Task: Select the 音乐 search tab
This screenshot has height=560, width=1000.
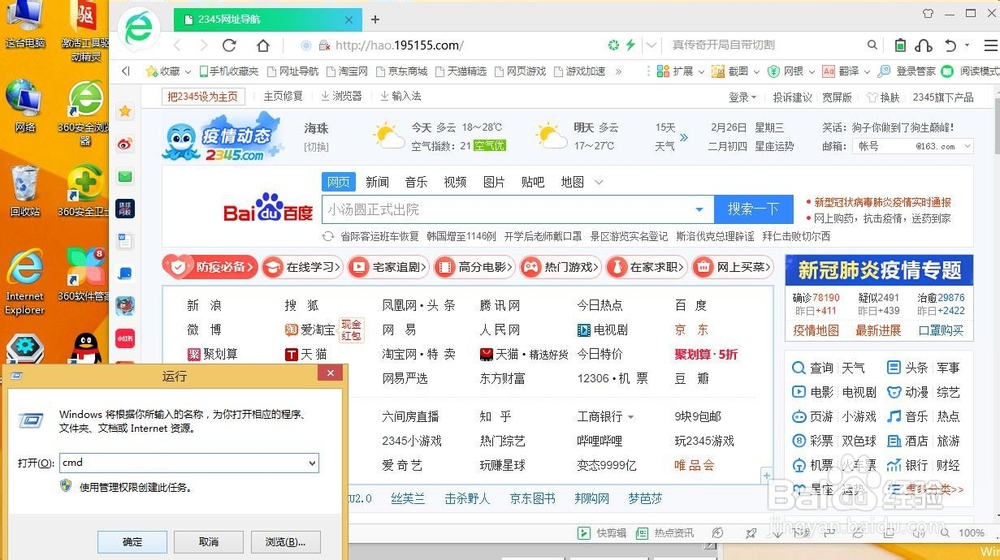Action: tap(416, 182)
